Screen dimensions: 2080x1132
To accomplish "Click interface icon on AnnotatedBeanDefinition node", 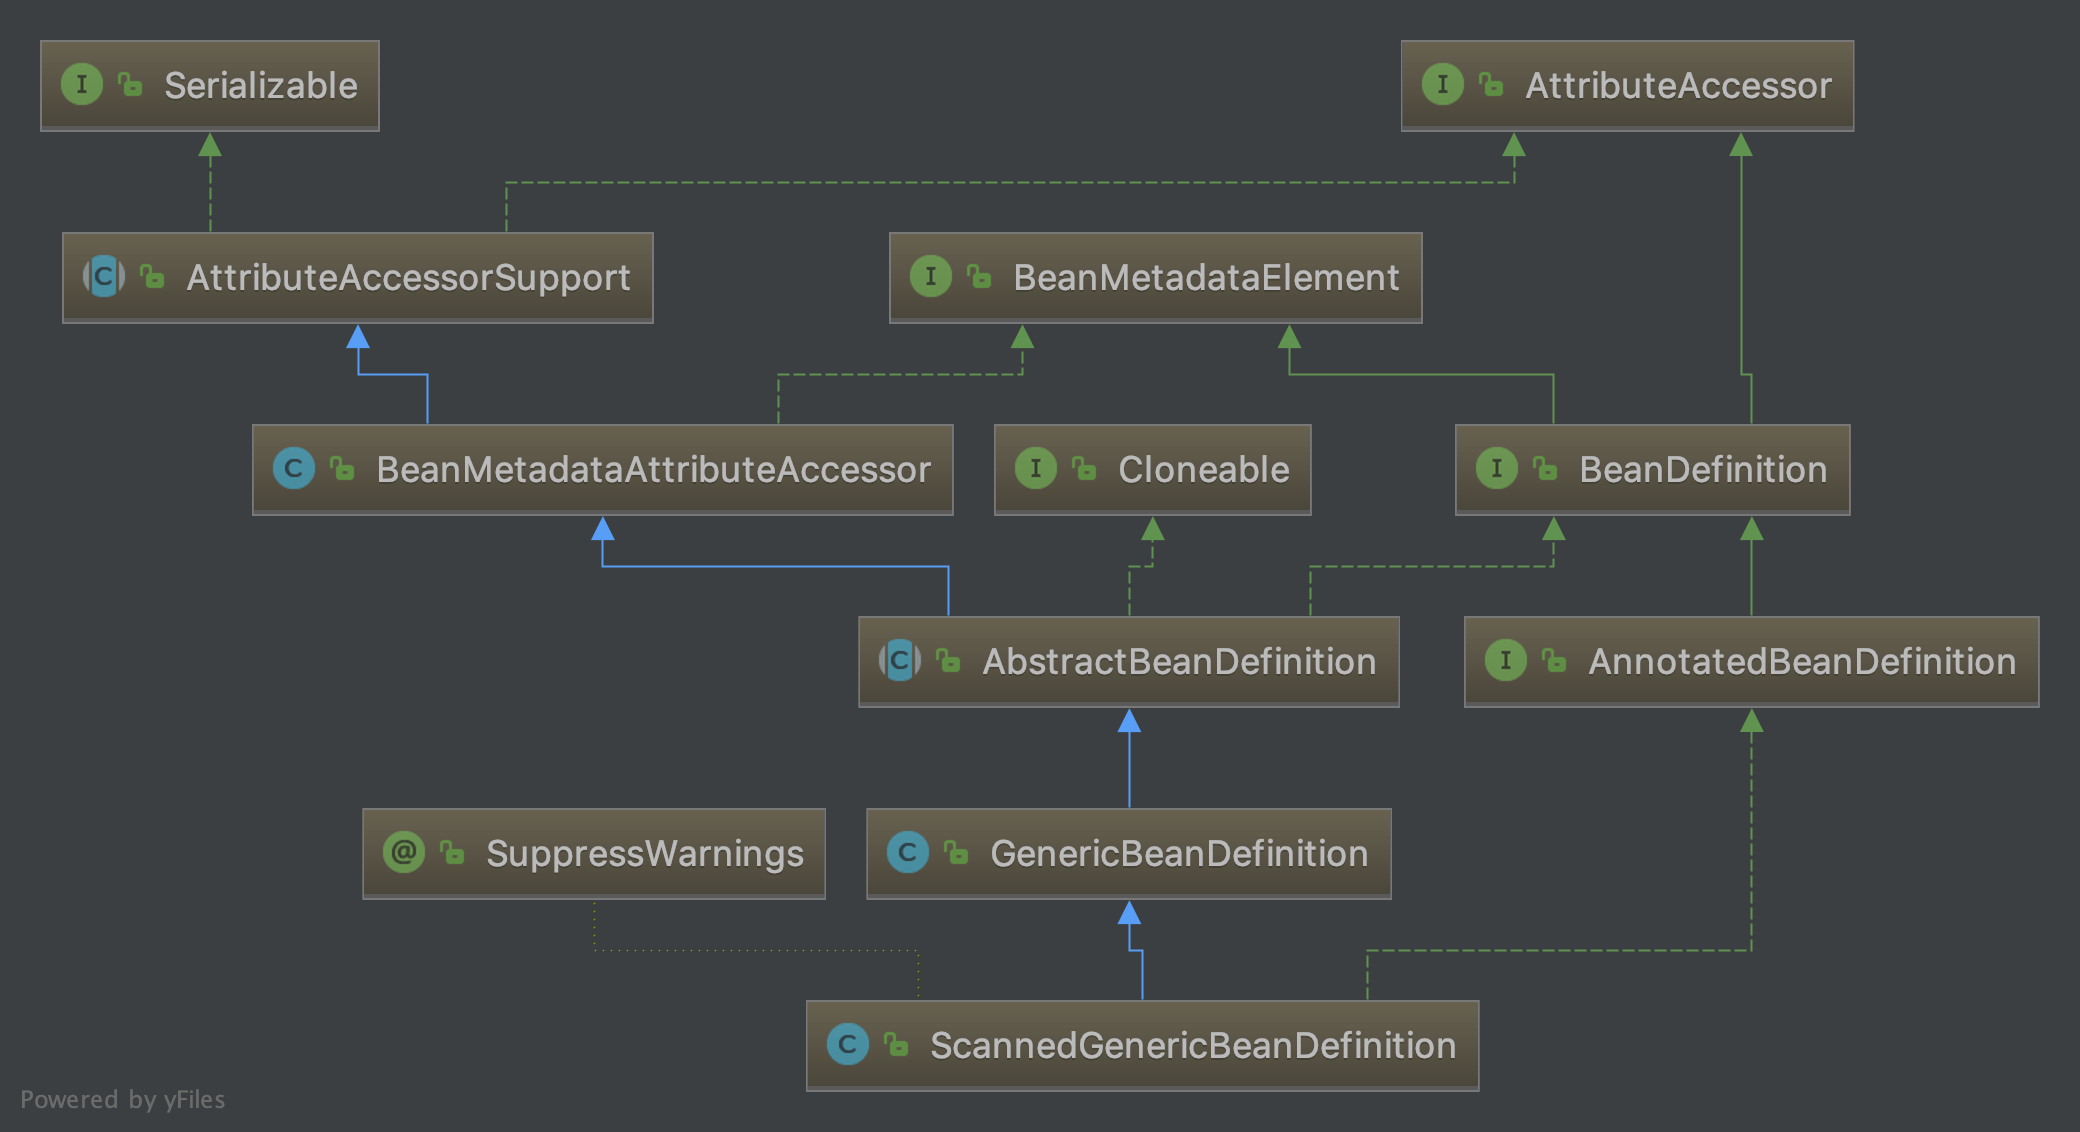I will click(x=1506, y=660).
